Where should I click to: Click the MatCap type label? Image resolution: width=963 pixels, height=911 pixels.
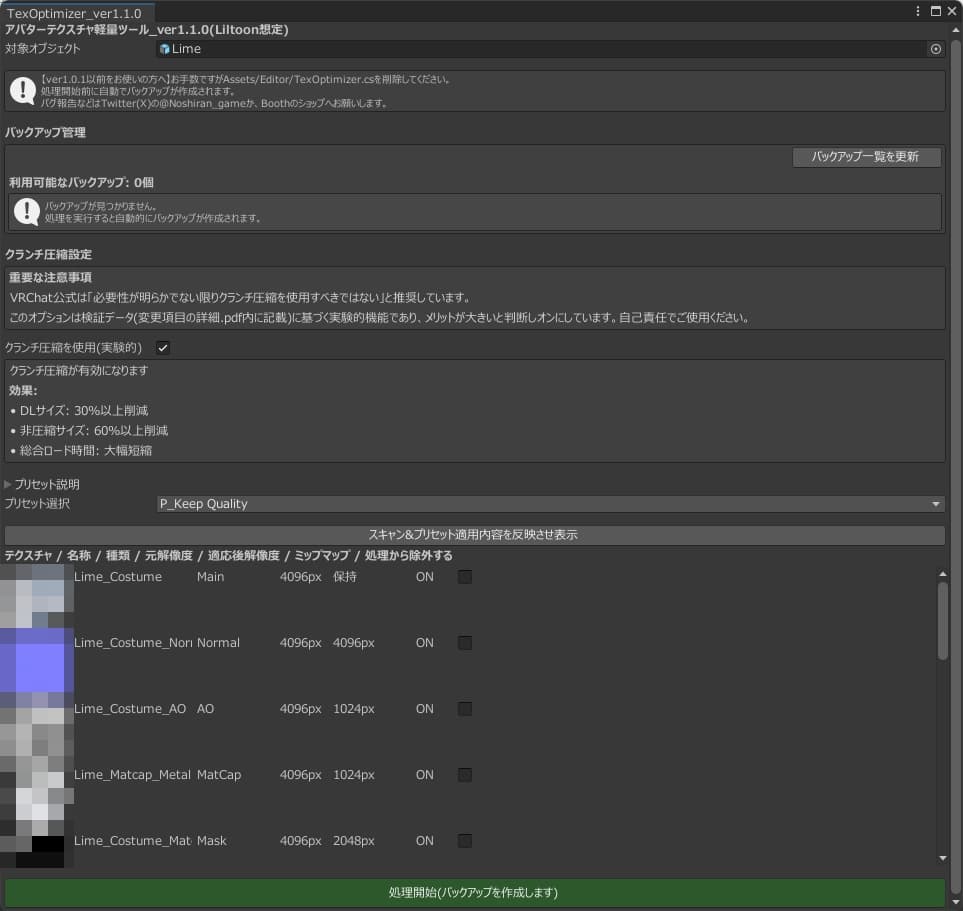pos(219,775)
